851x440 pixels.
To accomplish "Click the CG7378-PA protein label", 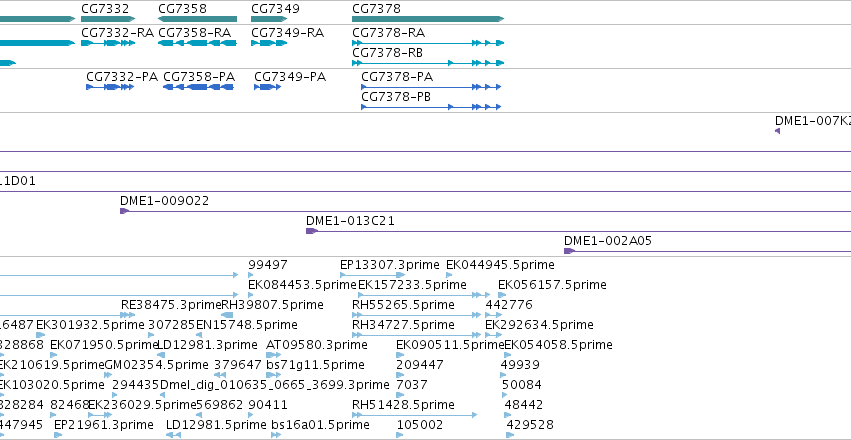I will [x=397, y=77].
